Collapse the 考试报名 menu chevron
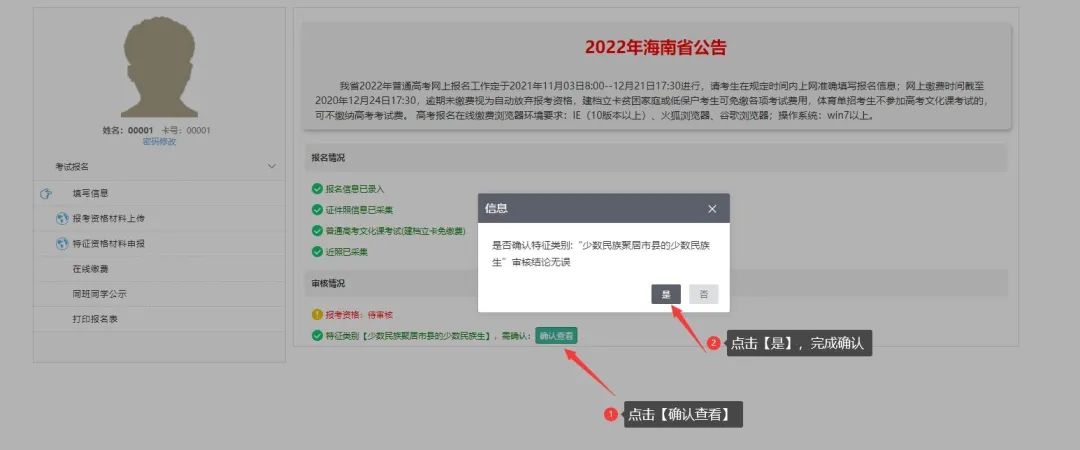Image resolution: width=1080 pixels, height=450 pixels. pos(271,167)
